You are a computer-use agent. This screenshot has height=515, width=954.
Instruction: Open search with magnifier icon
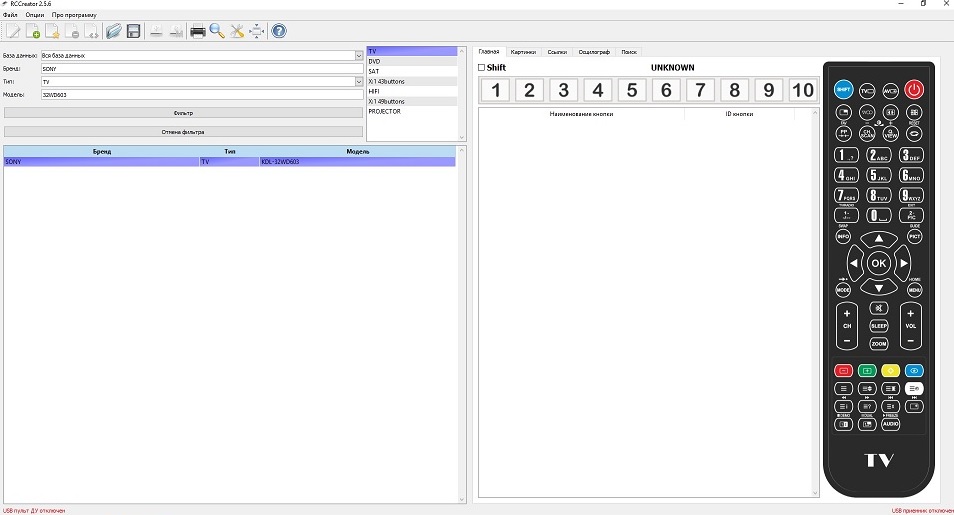click(x=217, y=31)
